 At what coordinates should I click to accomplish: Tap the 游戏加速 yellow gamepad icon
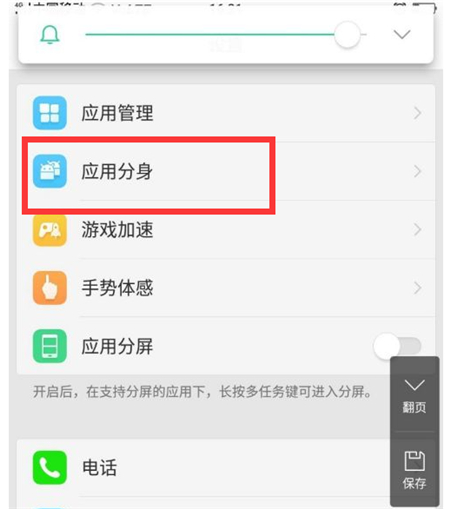click(50, 230)
